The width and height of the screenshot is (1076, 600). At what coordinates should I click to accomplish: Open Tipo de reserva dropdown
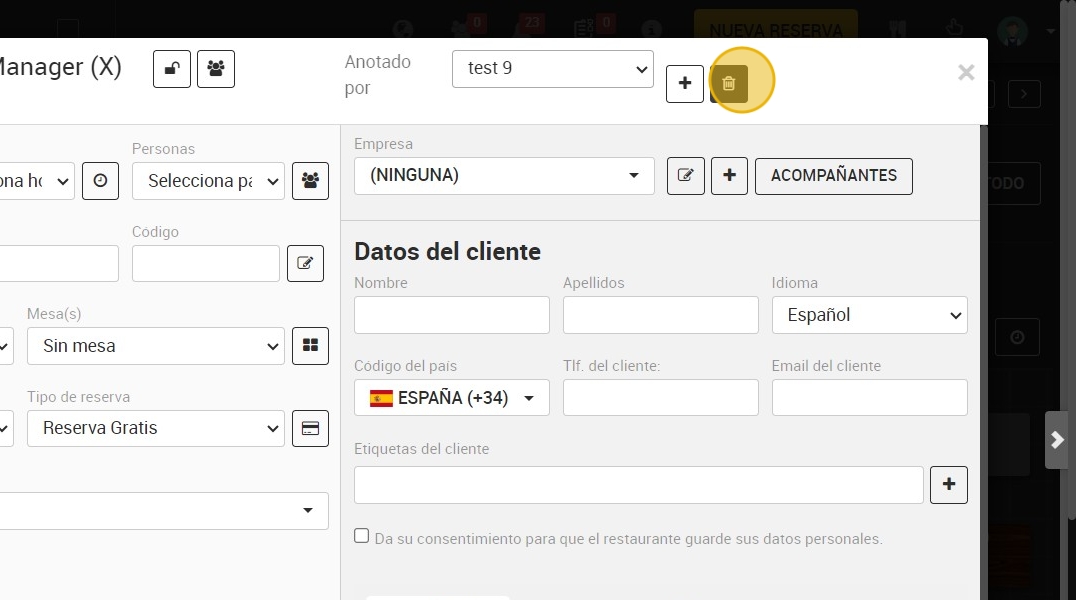[156, 428]
